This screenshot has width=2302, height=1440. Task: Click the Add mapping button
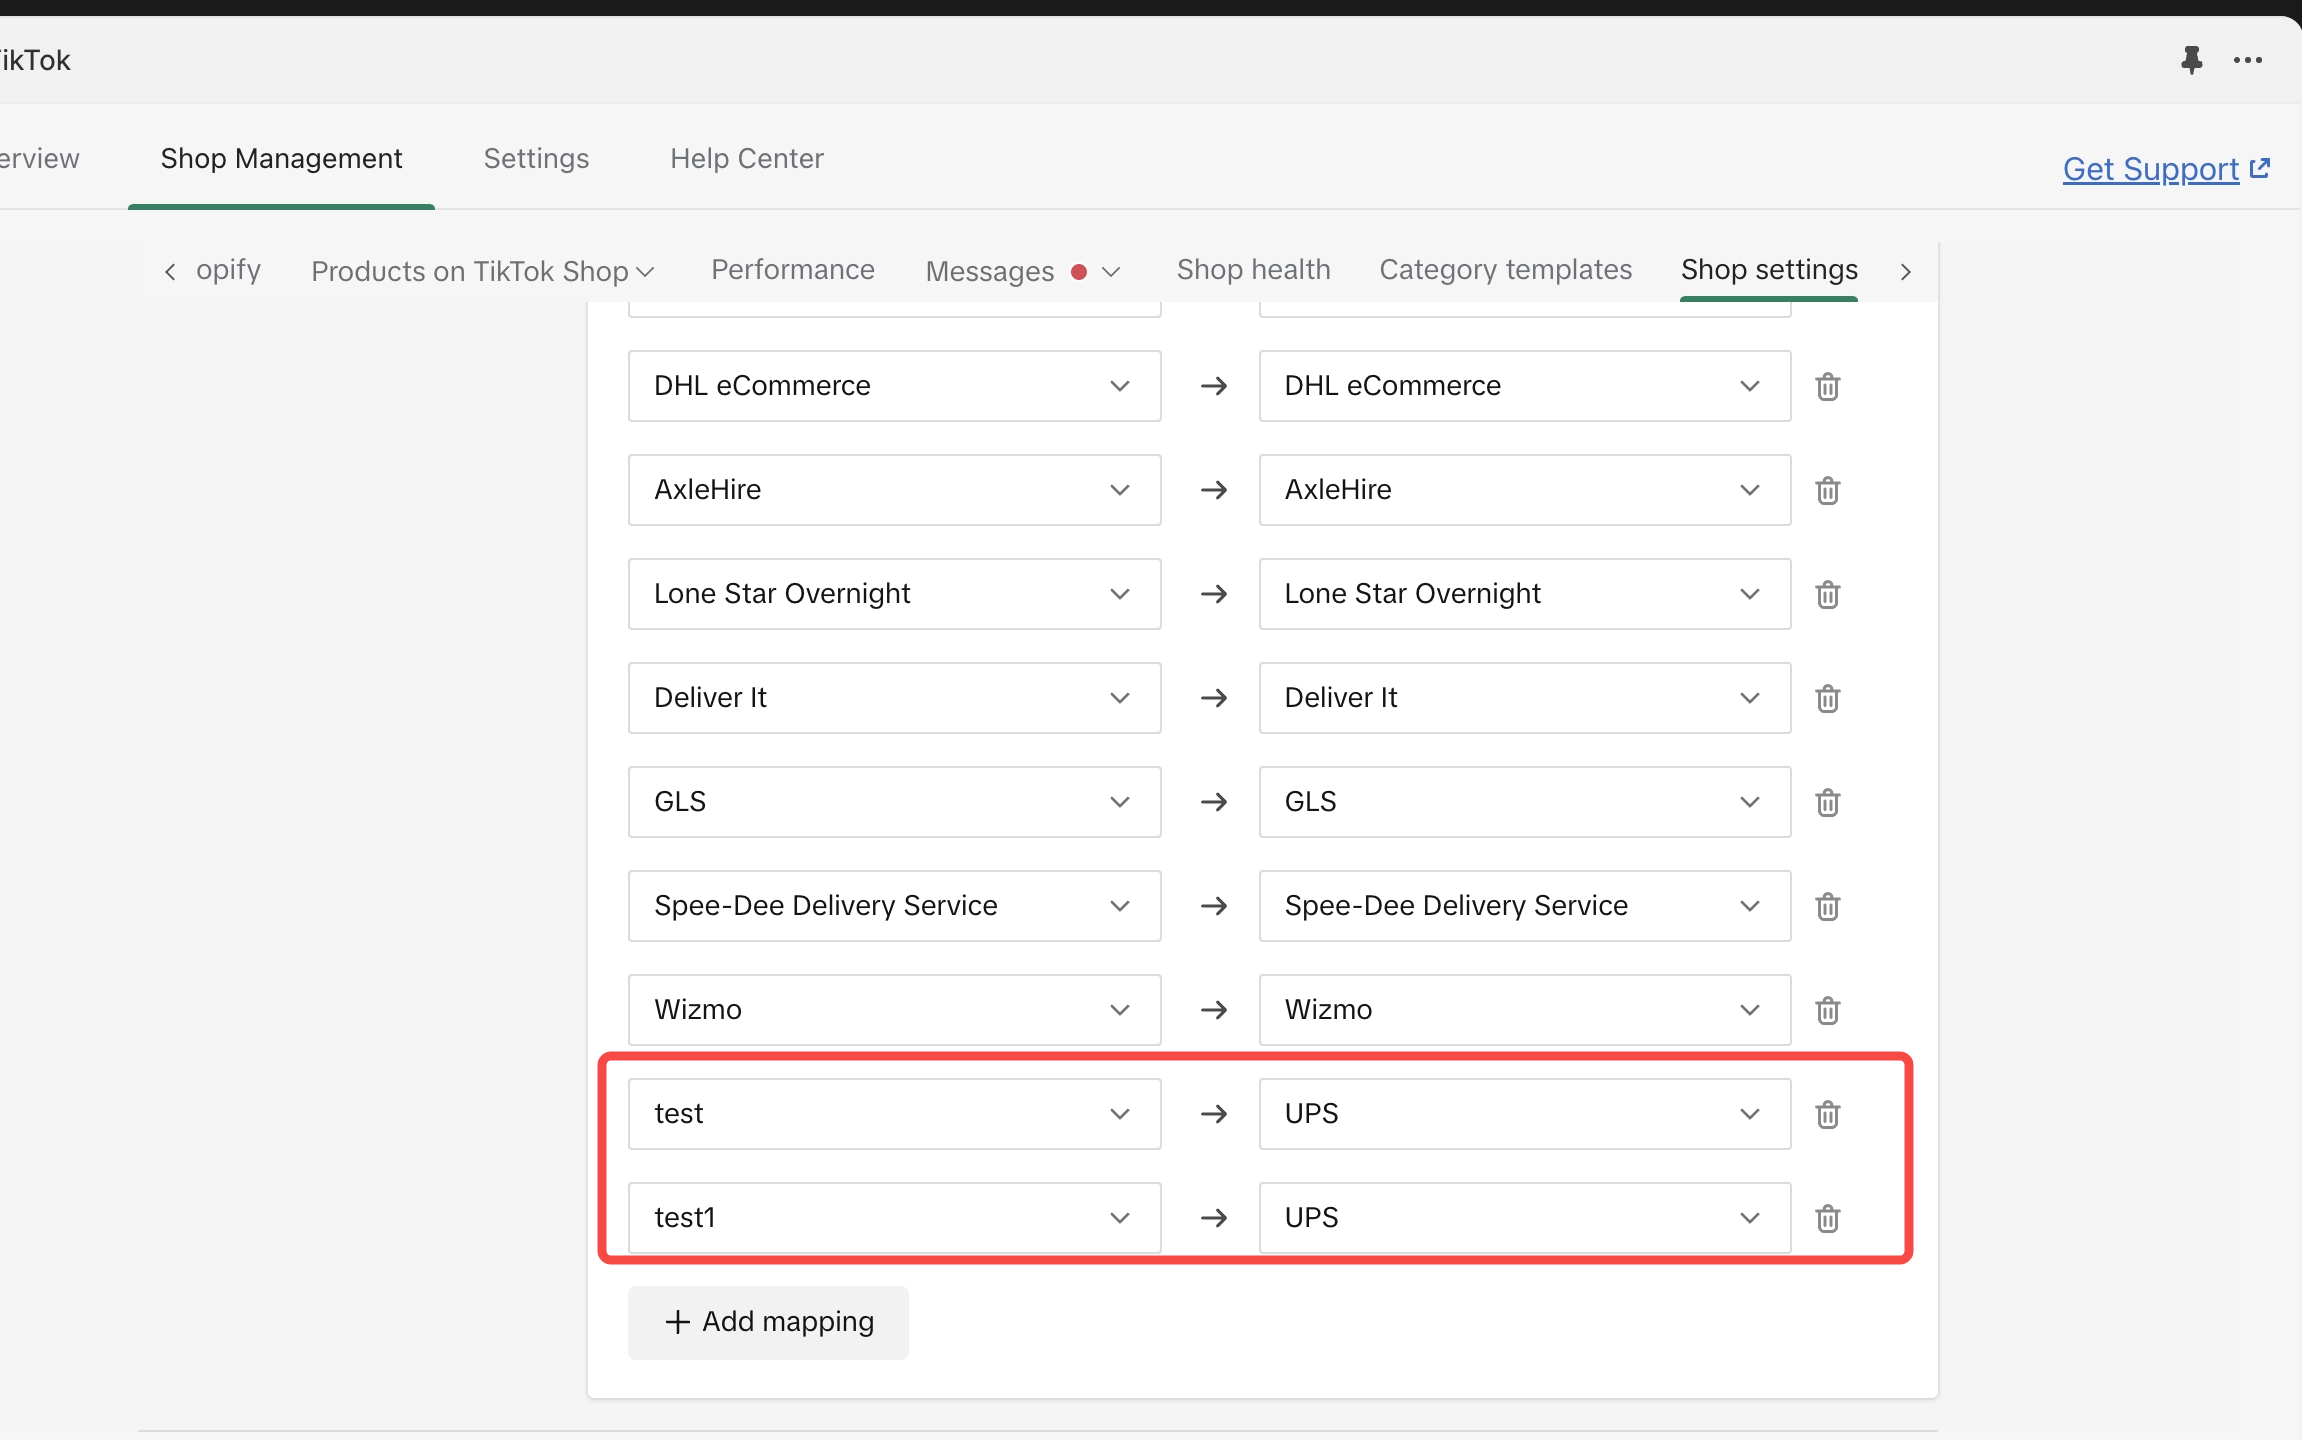(768, 1322)
